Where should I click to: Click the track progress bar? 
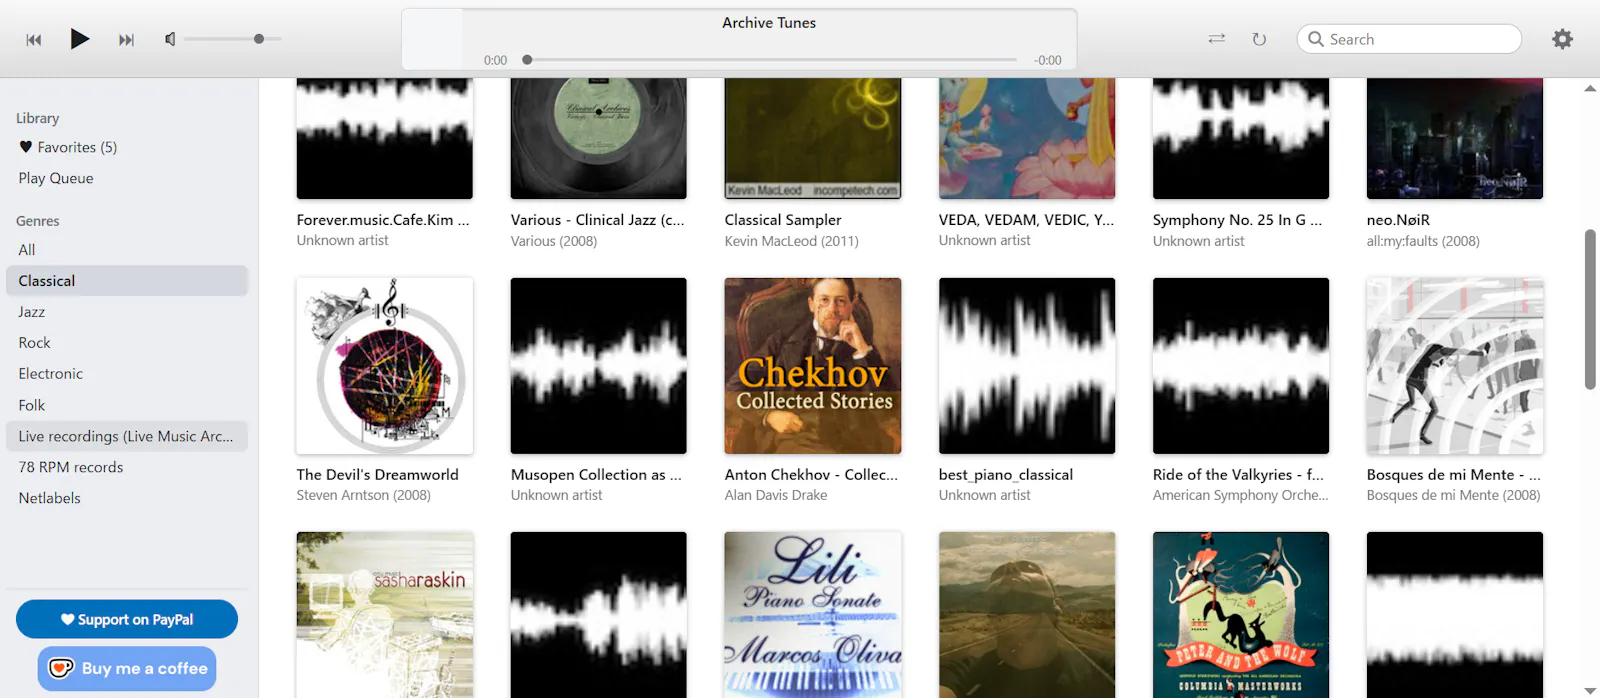pos(772,60)
